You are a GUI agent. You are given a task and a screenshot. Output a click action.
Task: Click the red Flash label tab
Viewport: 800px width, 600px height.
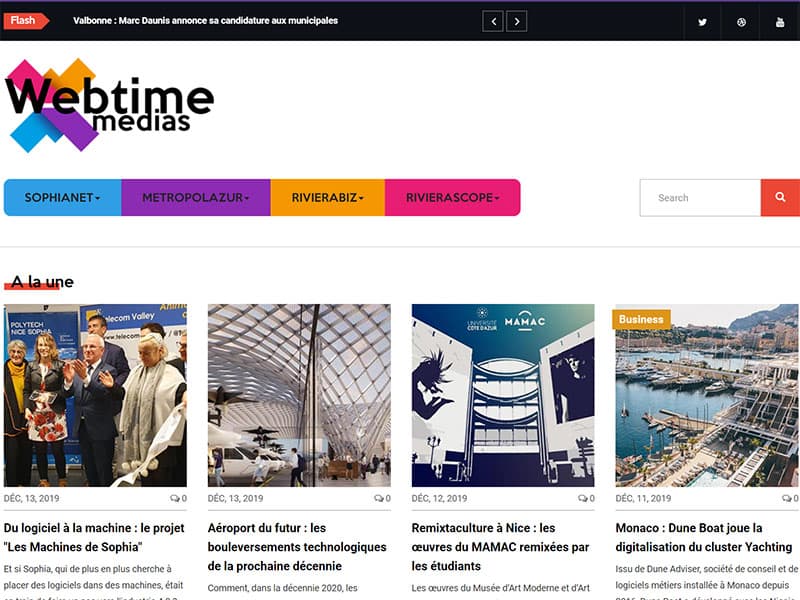pos(24,21)
